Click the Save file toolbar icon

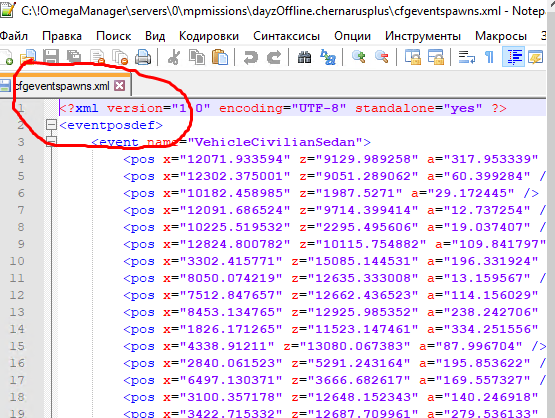51,57
